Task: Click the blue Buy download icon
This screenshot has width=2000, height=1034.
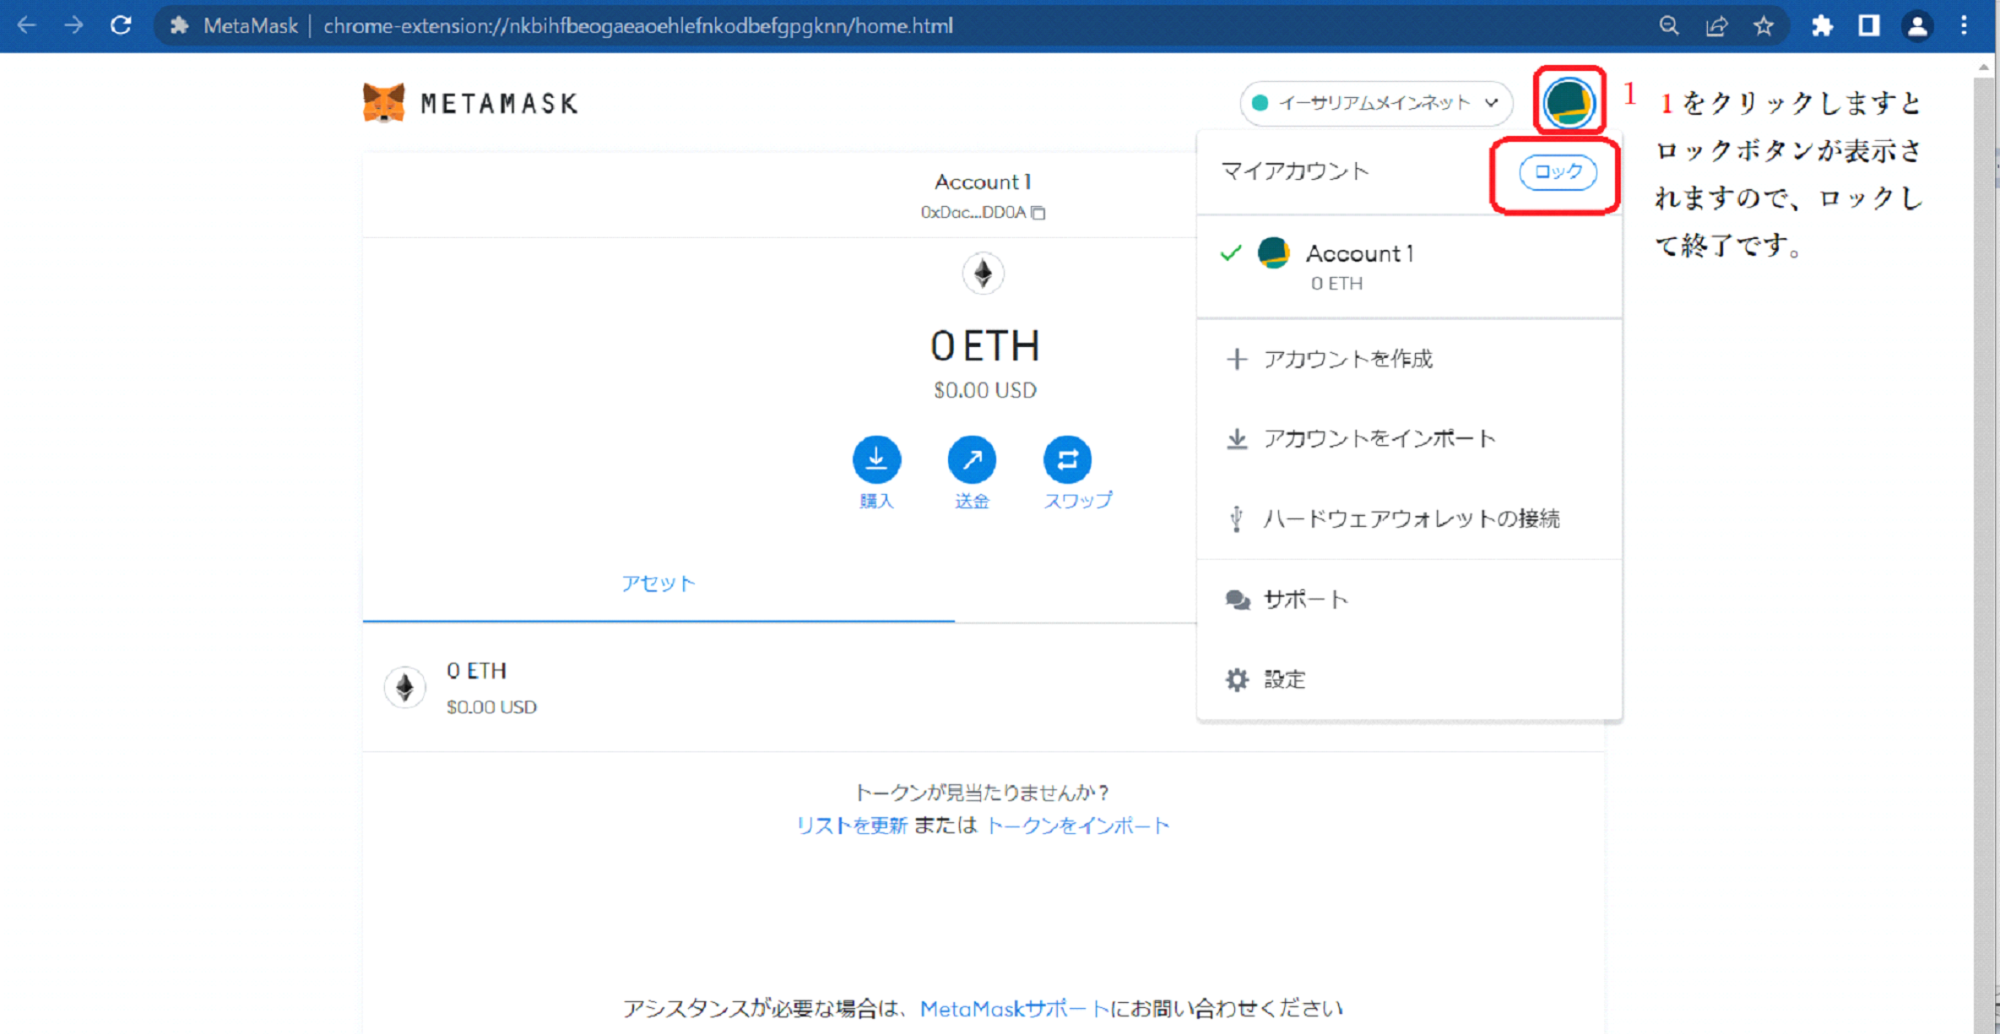Action: tap(876, 460)
